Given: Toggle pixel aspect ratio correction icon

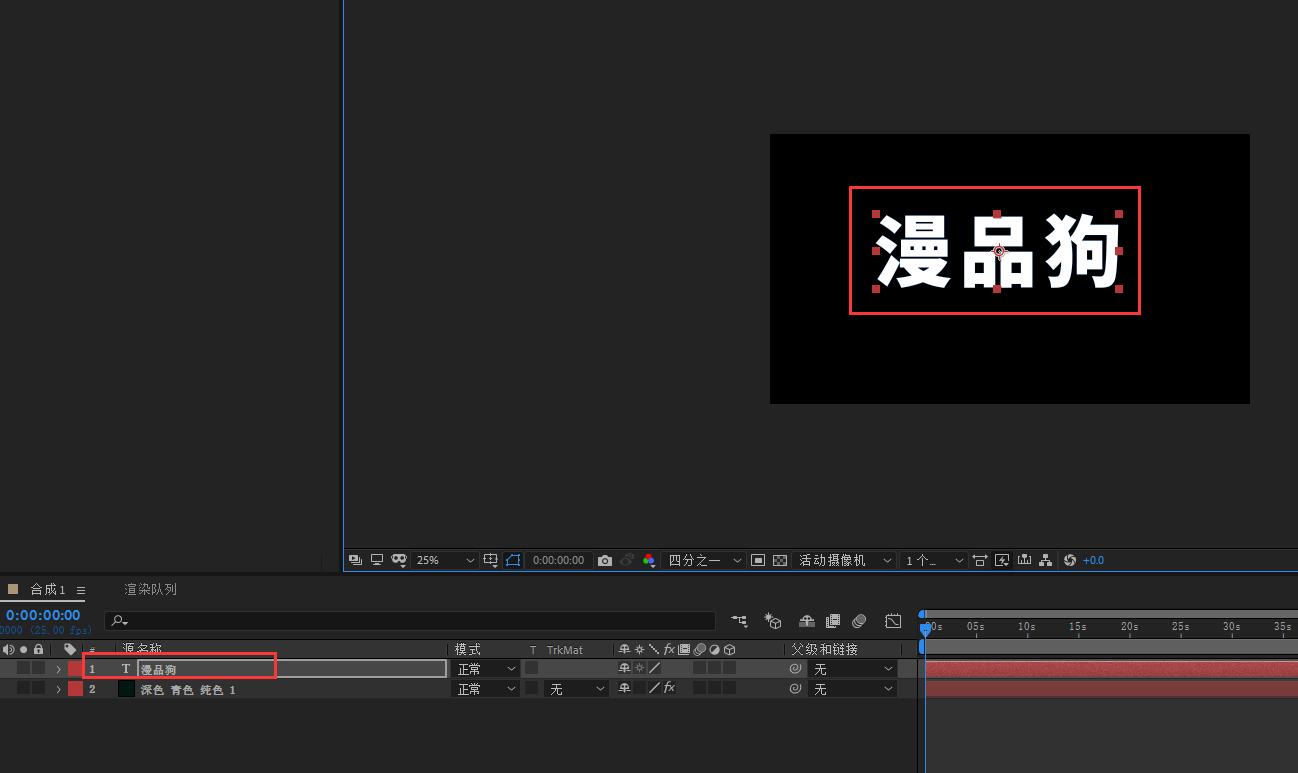Looking at the screenshot, I should [x=980, y=560].
